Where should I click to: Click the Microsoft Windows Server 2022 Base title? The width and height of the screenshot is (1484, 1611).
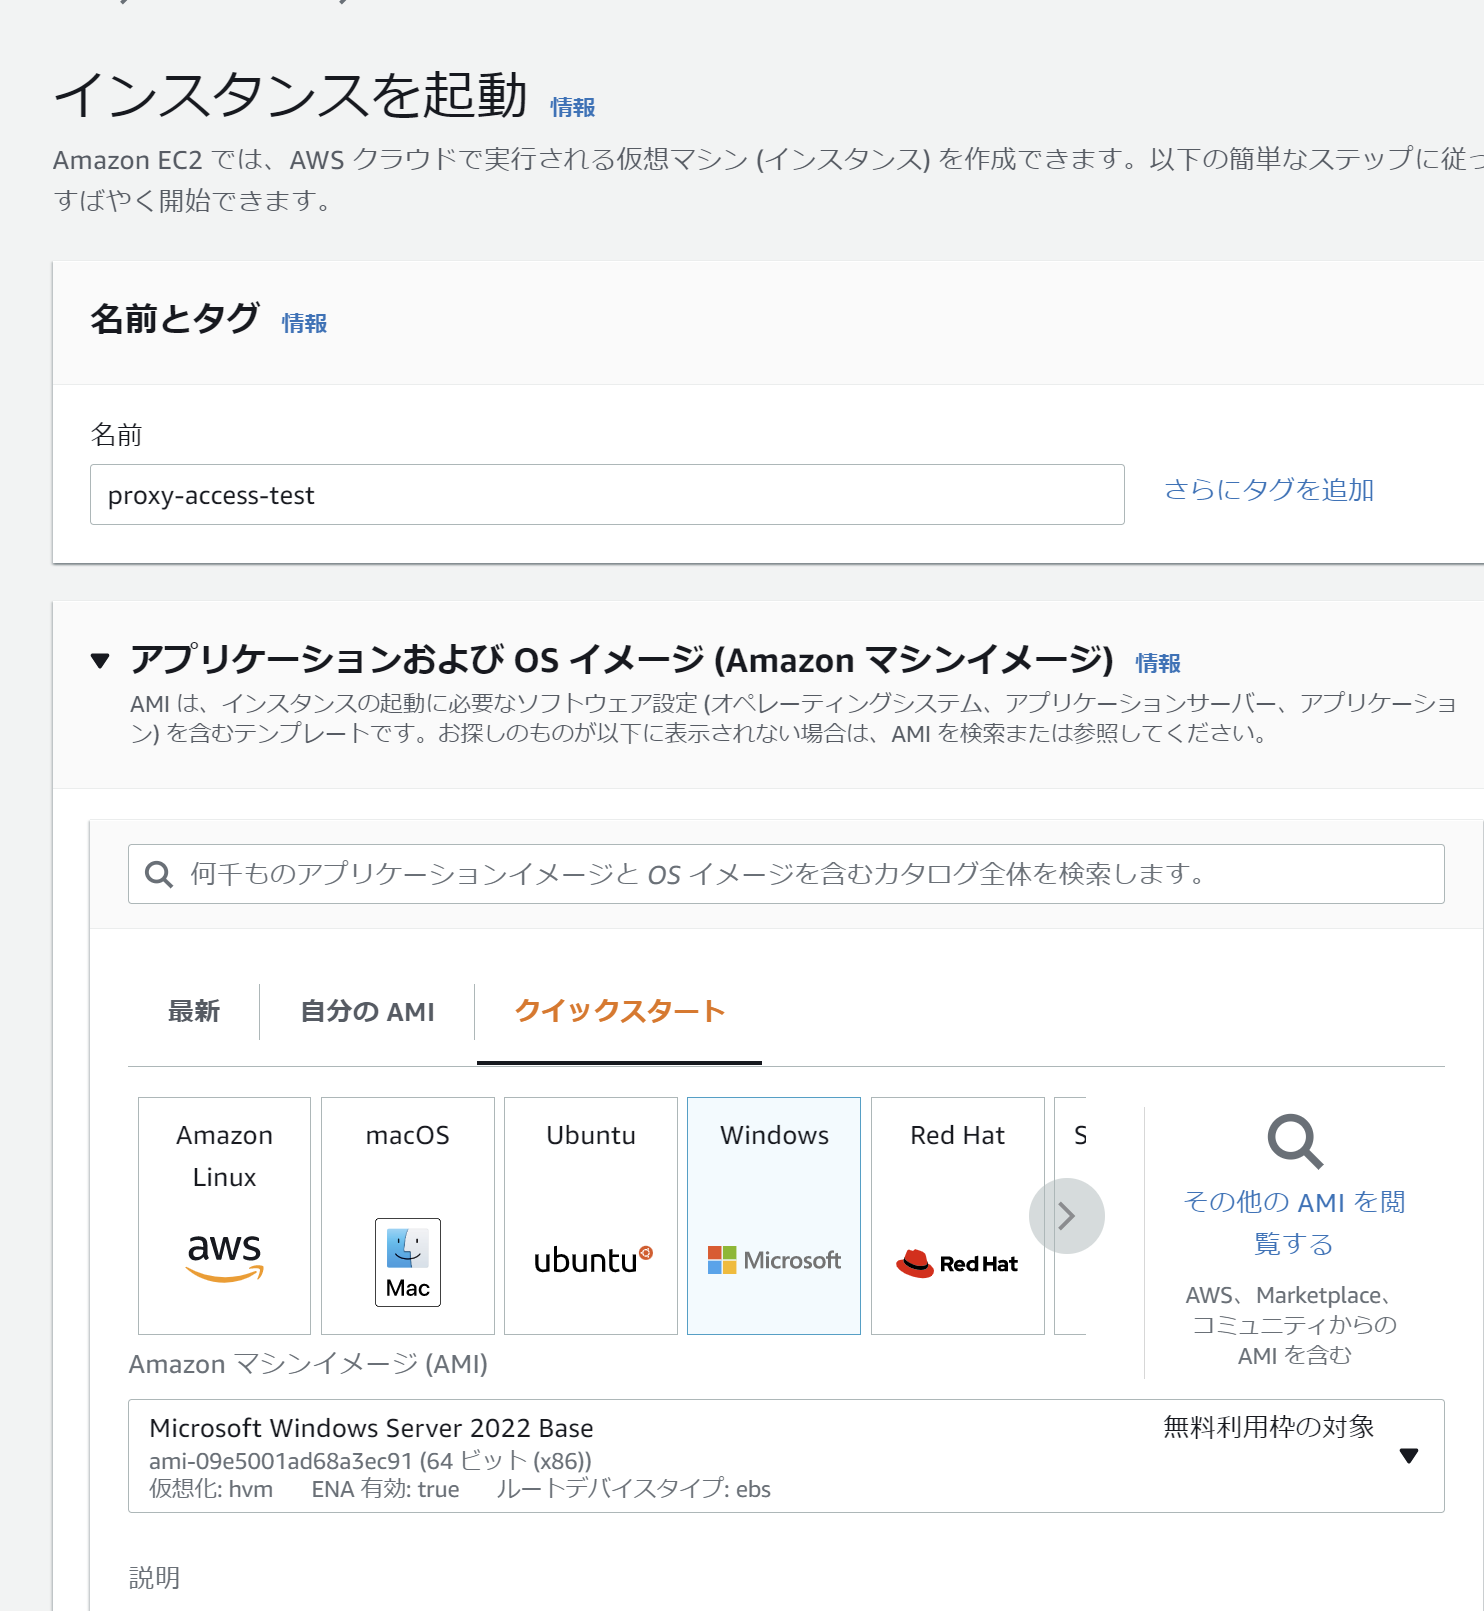point(371,1428)
